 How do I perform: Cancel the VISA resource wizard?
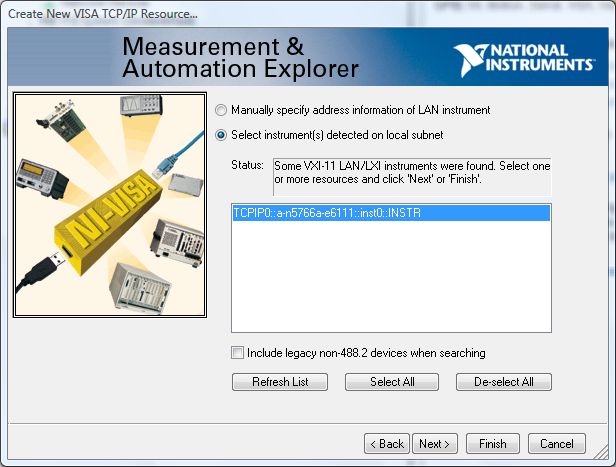click(x=556, y=443)
